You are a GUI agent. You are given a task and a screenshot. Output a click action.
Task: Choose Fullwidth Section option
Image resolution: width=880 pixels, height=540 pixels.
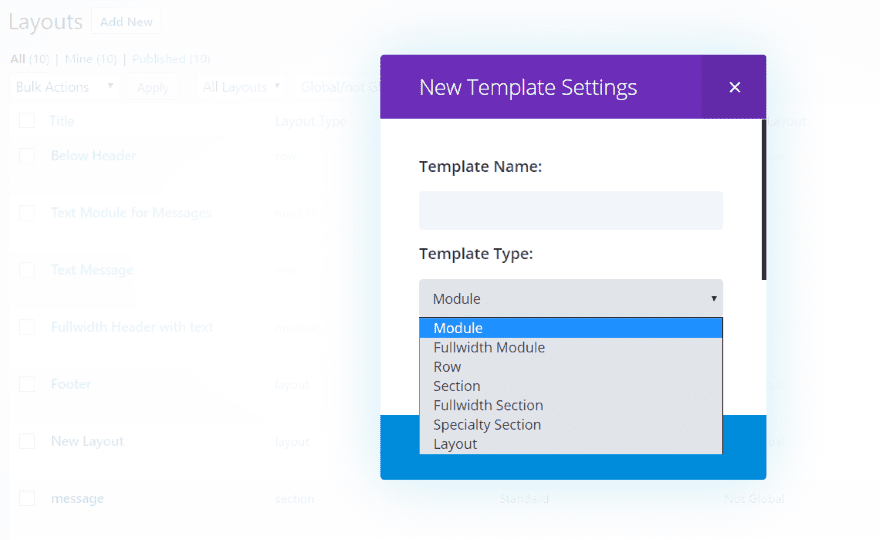click(570, 405)
